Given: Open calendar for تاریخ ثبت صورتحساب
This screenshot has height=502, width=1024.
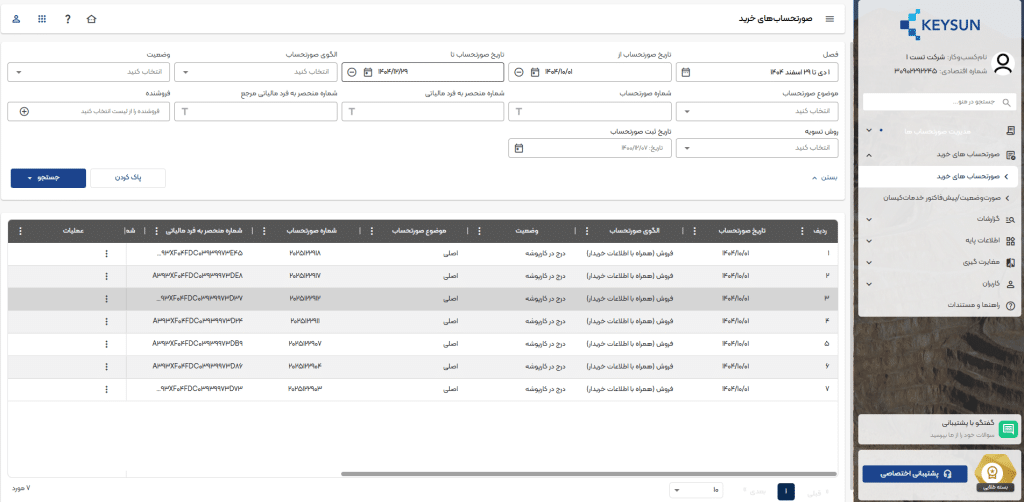Looking at the screenshot, I should tap(518, 148).
